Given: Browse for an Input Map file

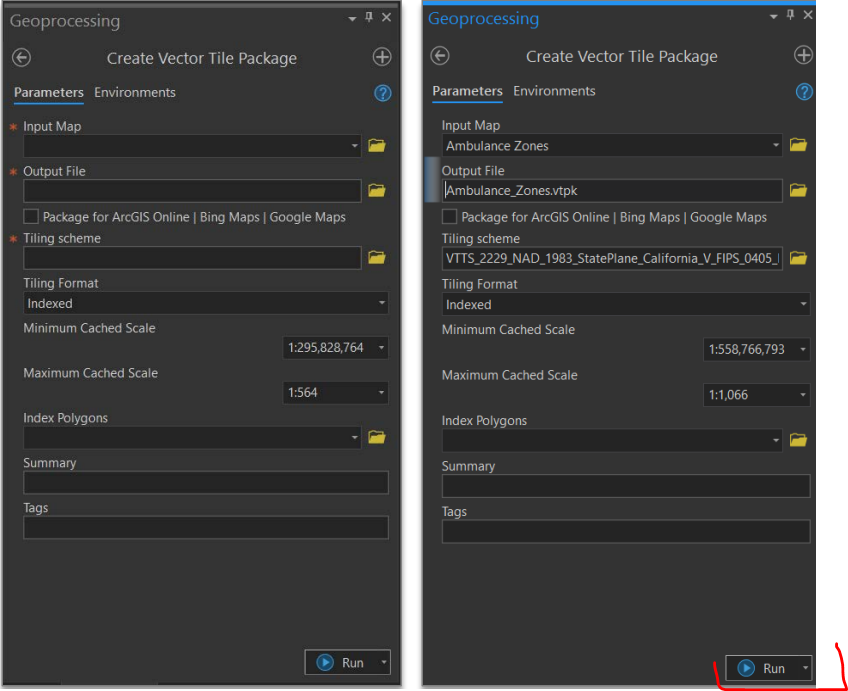Looking at the screenshot, I should [x=797, y=144].
